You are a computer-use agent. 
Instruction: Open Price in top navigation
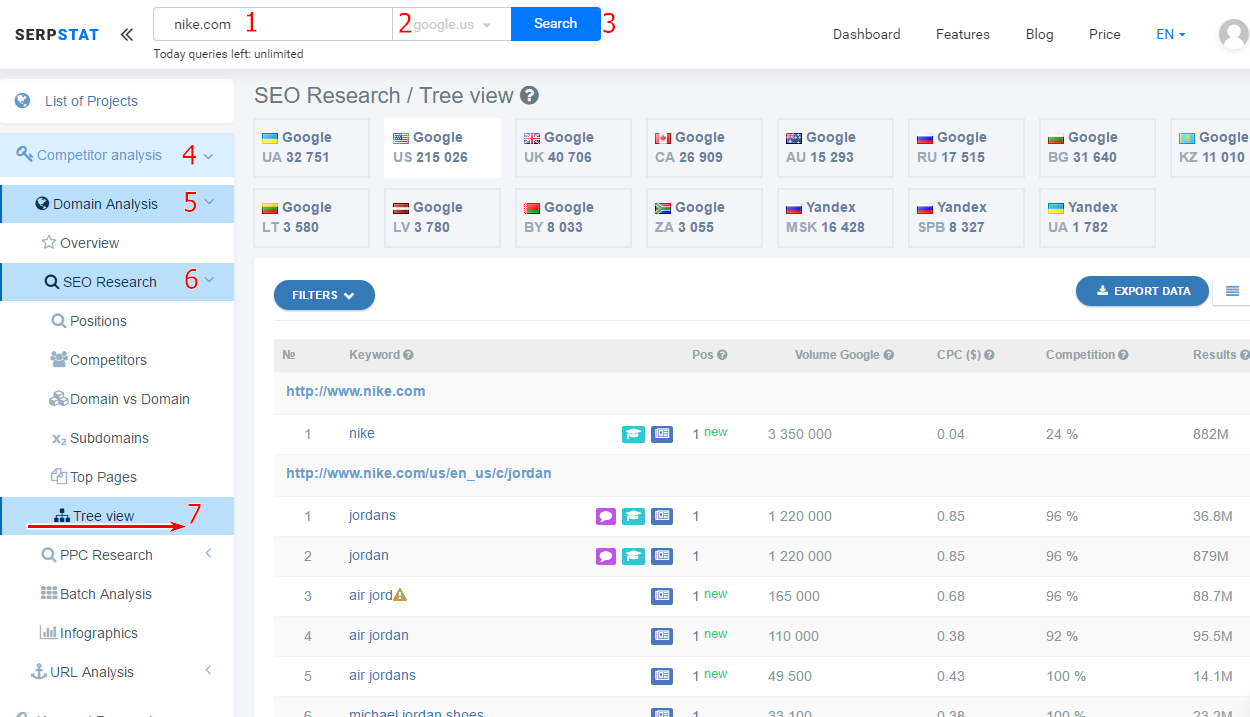pos(1104,34)
